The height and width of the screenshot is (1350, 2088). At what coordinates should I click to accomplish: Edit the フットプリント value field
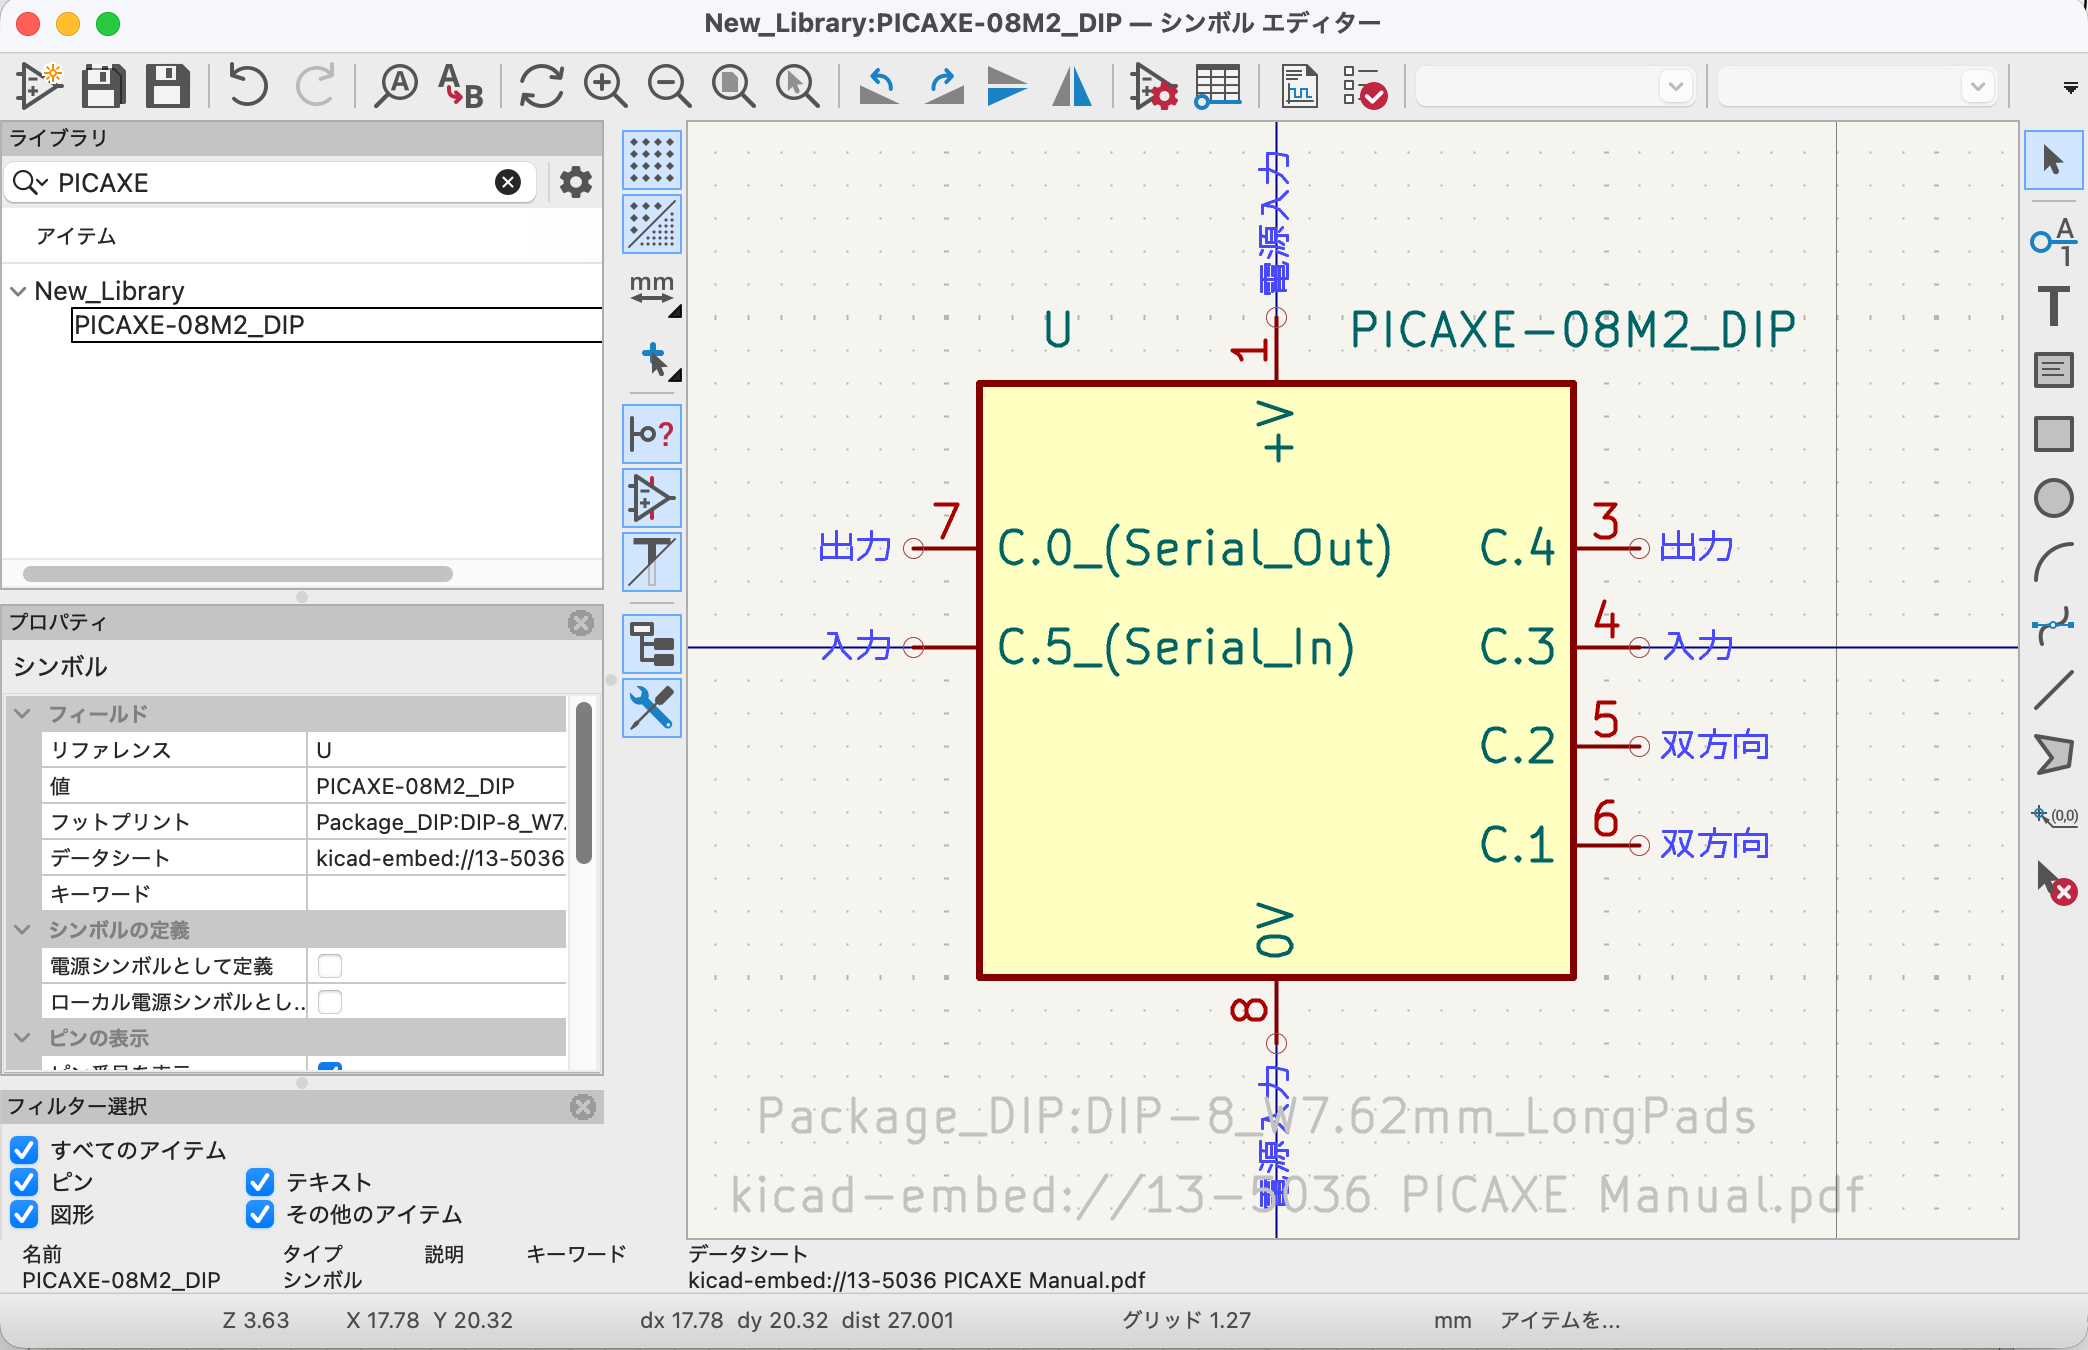(x=436, y=822)
